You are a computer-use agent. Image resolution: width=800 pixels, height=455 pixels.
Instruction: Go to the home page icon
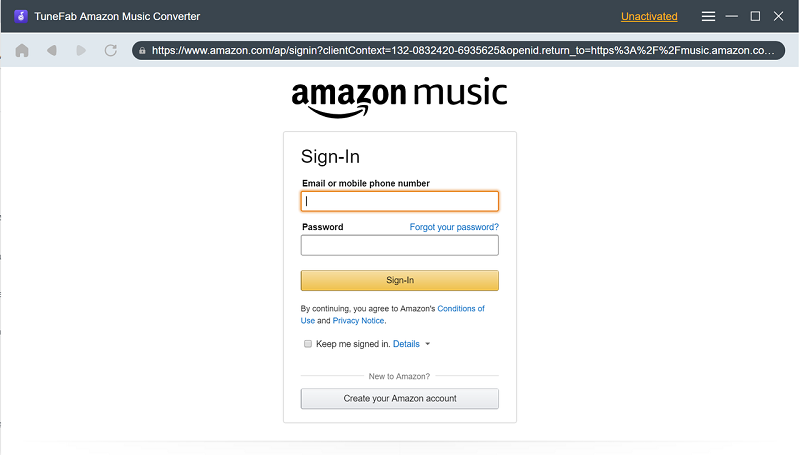coord(21,50)
